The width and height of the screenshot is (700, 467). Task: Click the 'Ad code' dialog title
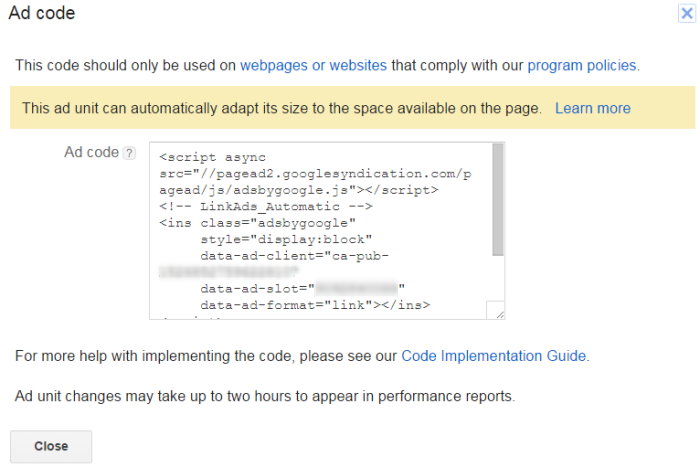pyautogui.click(x=42, y=13)
